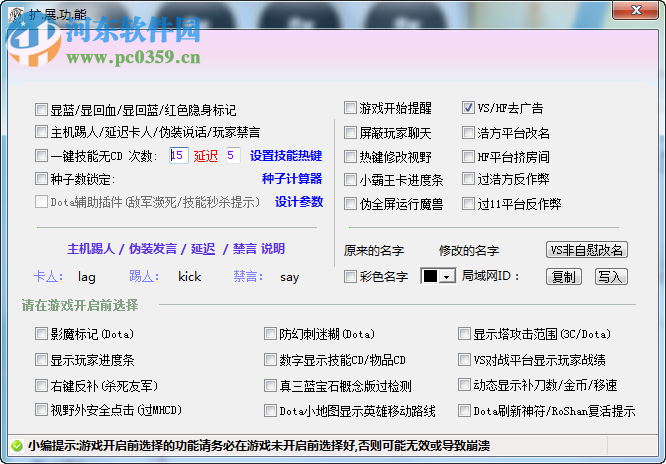Image resolution: width=666 pixels, height=464 pixels.
Task: Toggle 过浩方反作弊 checkbox
Action: pyautogui.click(x=468, y=179)
